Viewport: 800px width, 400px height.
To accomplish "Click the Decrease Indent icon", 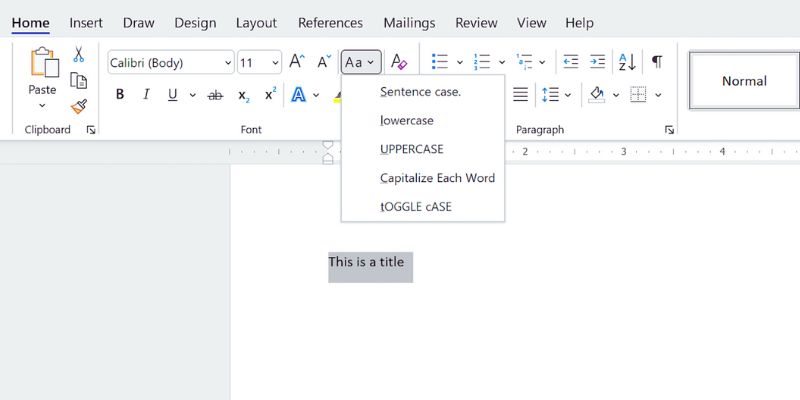I will pos(571,62).
